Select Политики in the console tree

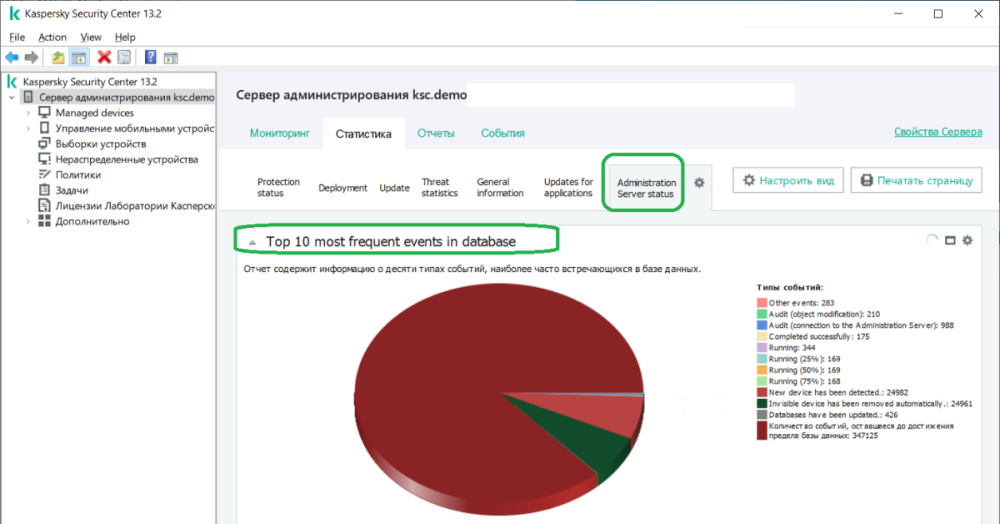[x=77, y=174]
